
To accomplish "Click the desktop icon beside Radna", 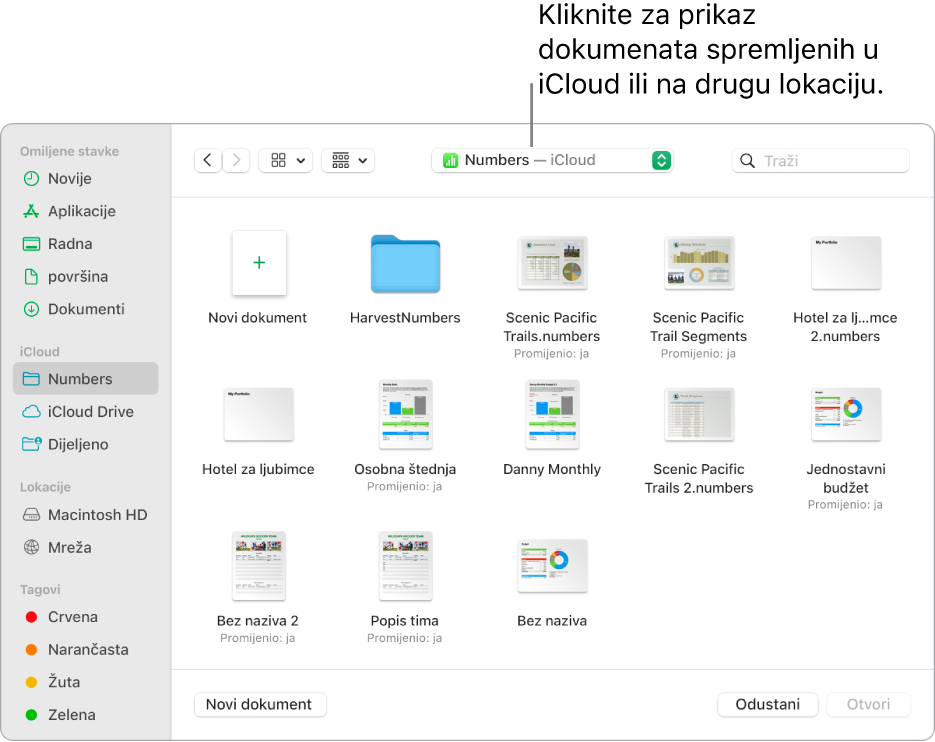I will pos(31,244).
